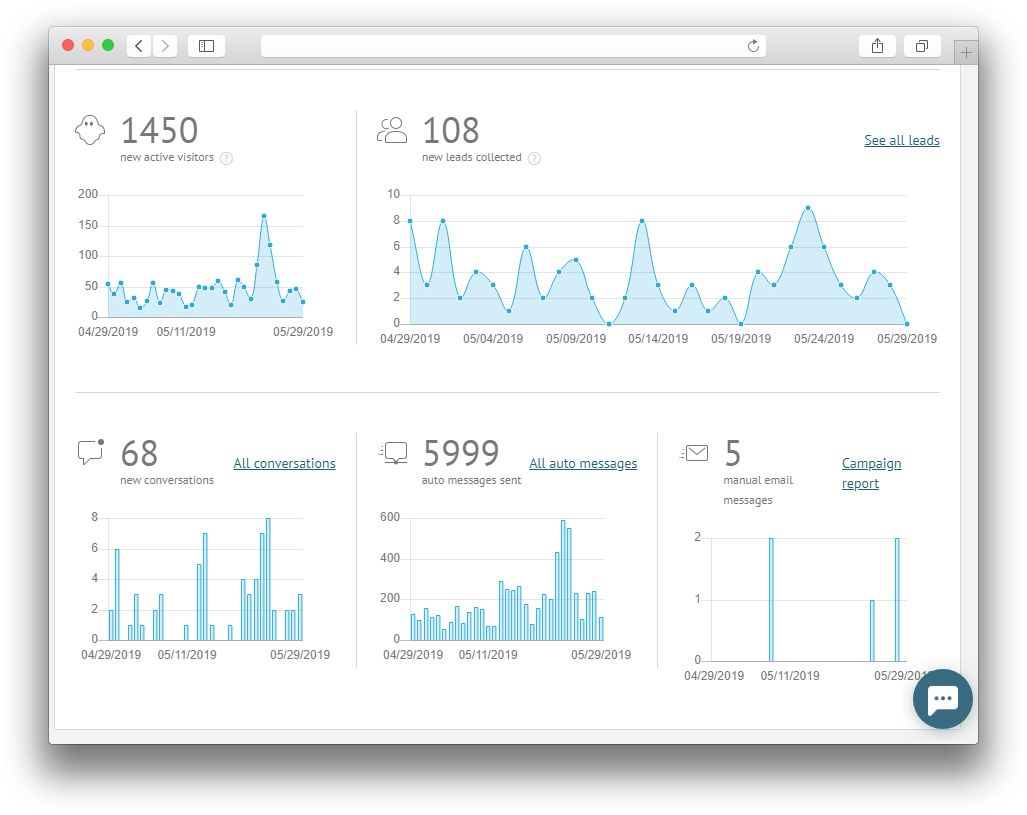
Task: Click the 'new active visitors' label
Action: point(167,157)
